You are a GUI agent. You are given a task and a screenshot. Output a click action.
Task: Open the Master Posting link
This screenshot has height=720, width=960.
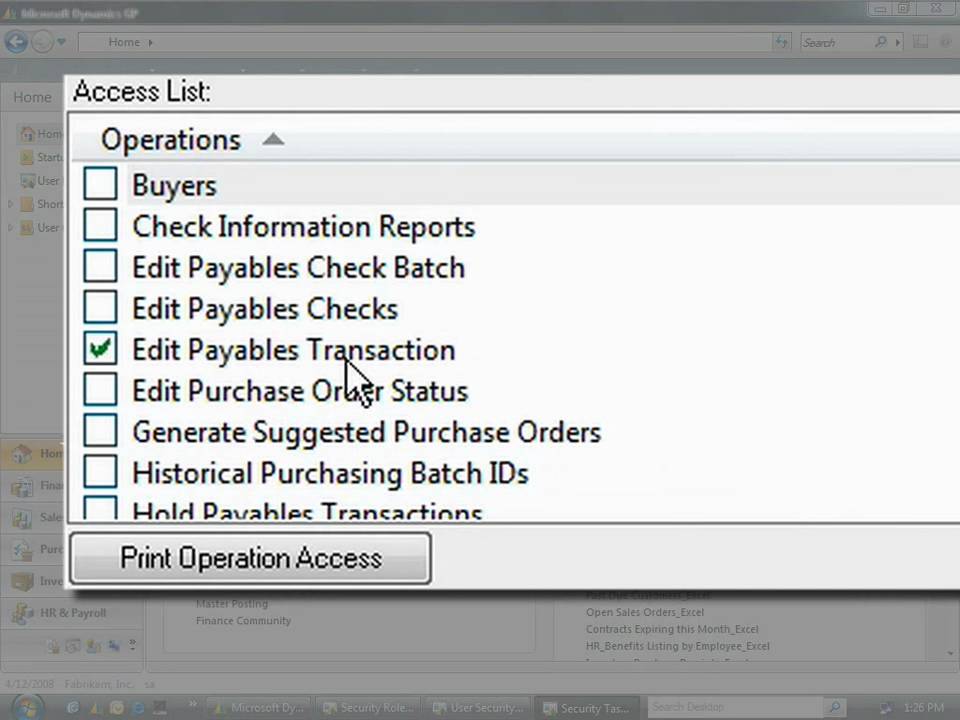pos(231,604)
